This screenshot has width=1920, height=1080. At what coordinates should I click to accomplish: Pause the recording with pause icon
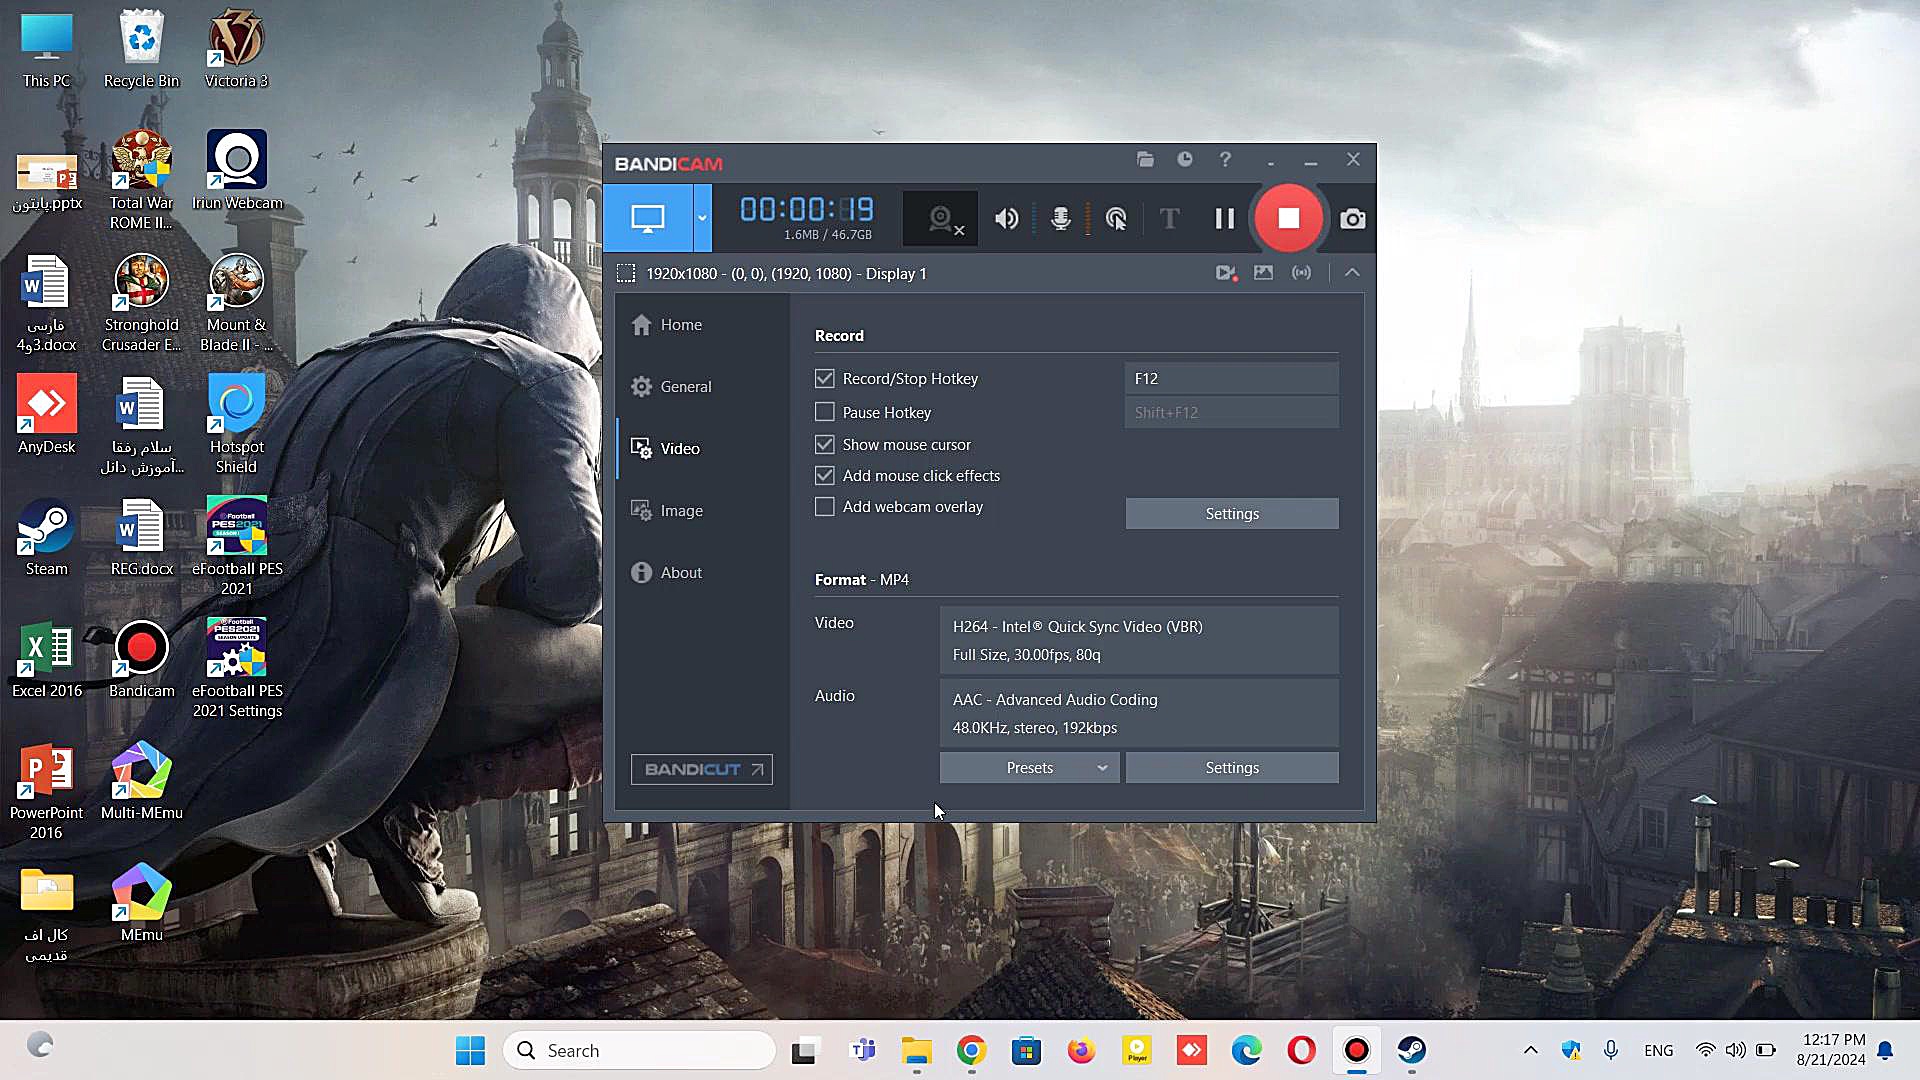click(1224, 218)
